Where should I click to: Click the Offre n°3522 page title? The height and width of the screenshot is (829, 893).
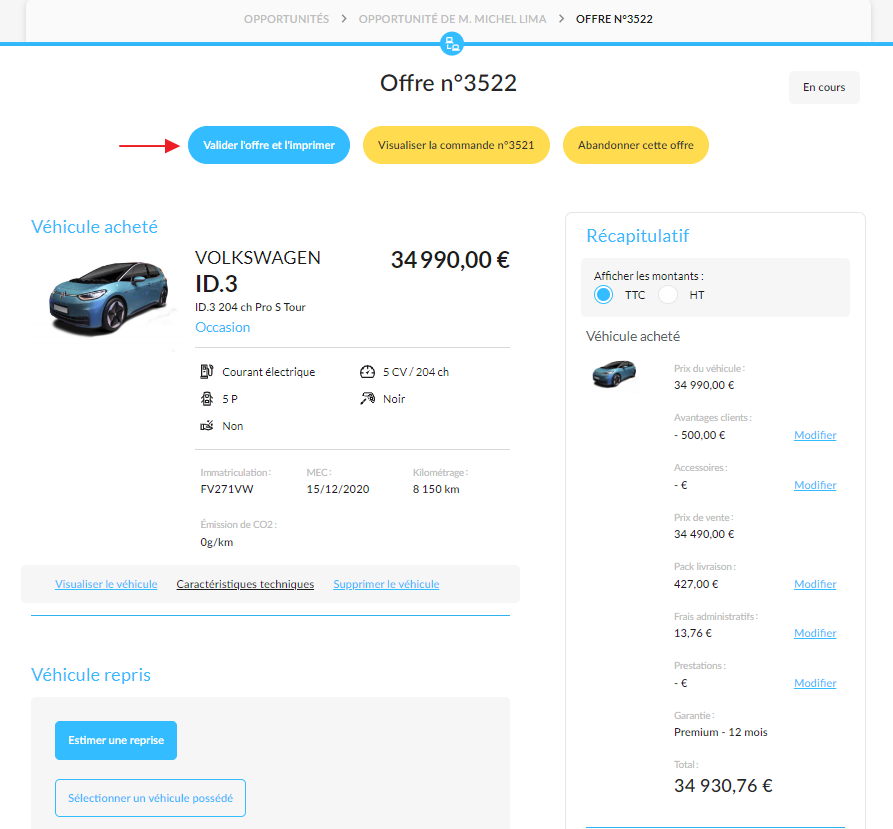click(448, 83)
